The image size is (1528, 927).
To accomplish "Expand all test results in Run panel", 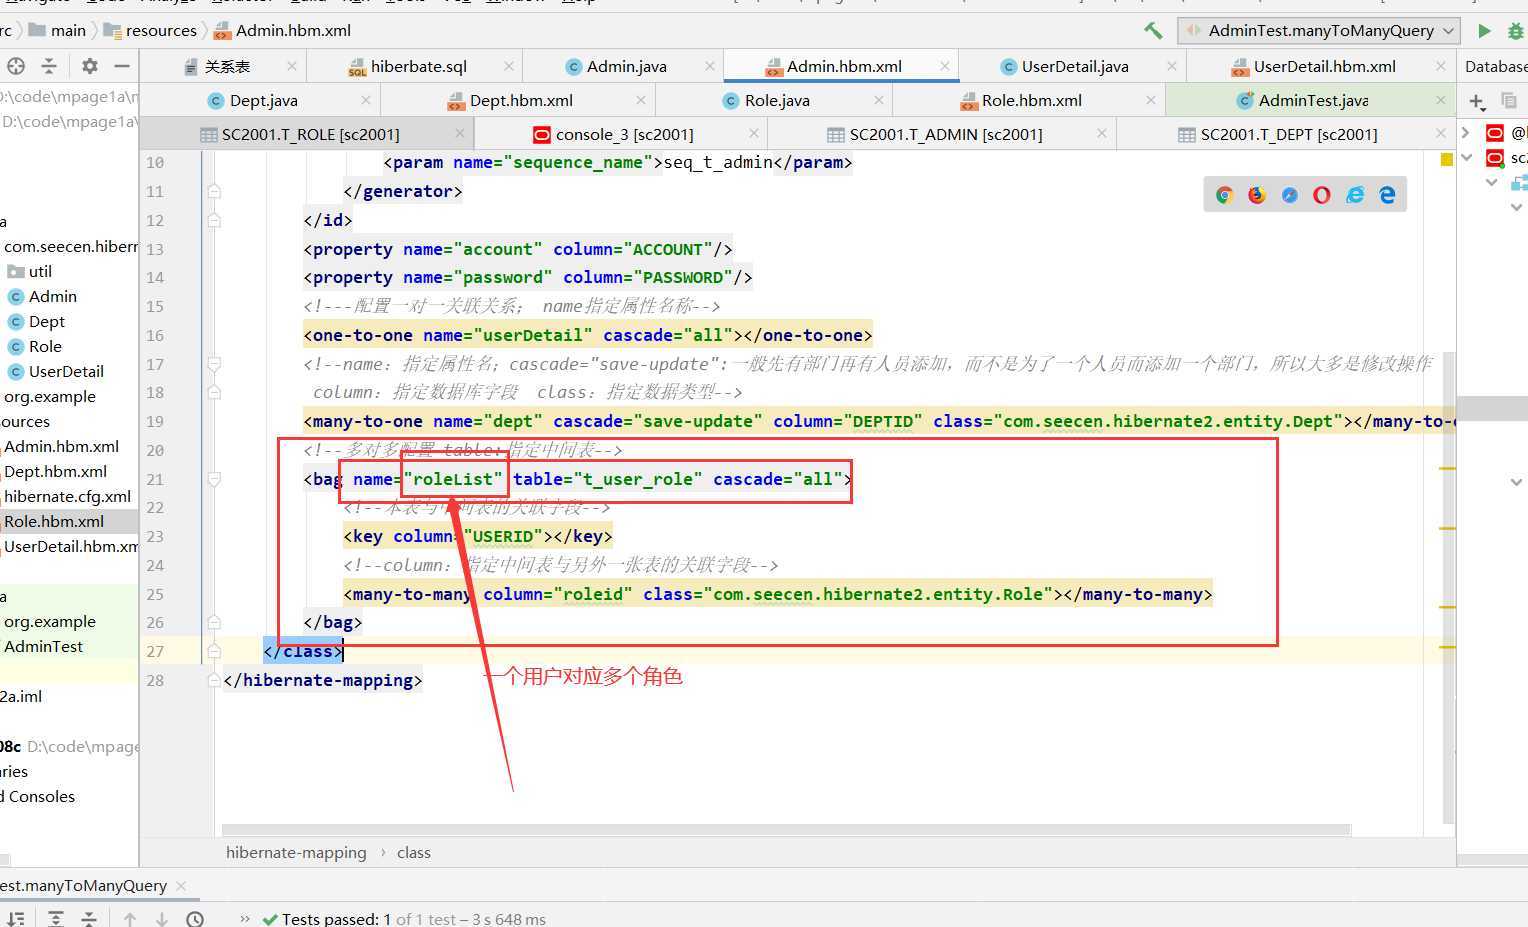I will pos(56,918).
